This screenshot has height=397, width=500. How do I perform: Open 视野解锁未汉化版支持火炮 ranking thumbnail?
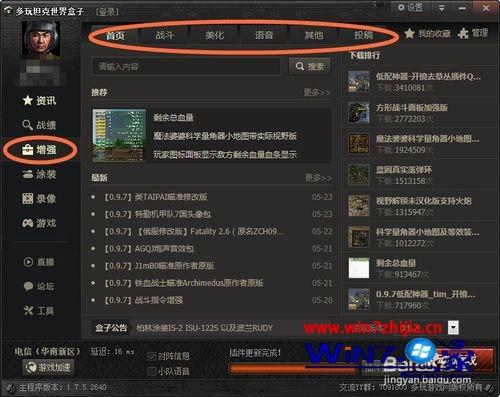coord(359,206)
